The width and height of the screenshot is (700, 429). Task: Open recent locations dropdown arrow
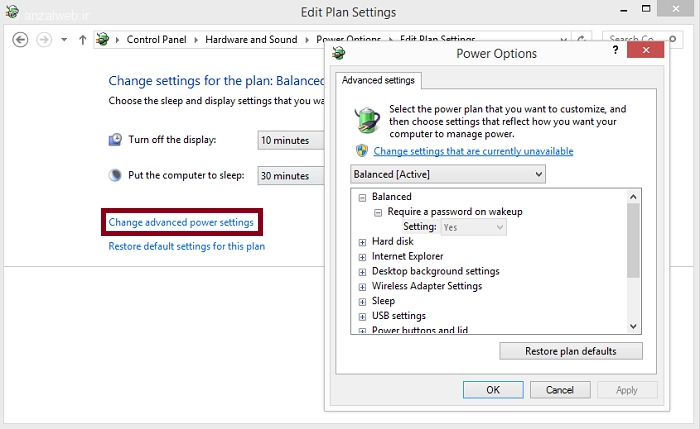pos(64,40)
